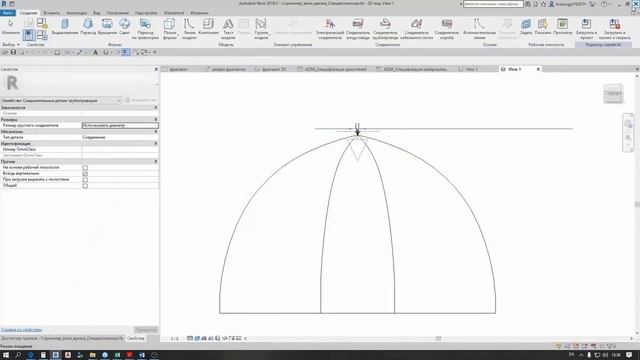Collapse the Размеры properties group
Viewport: 640px width, 360px height.
(x=156, y=120)
